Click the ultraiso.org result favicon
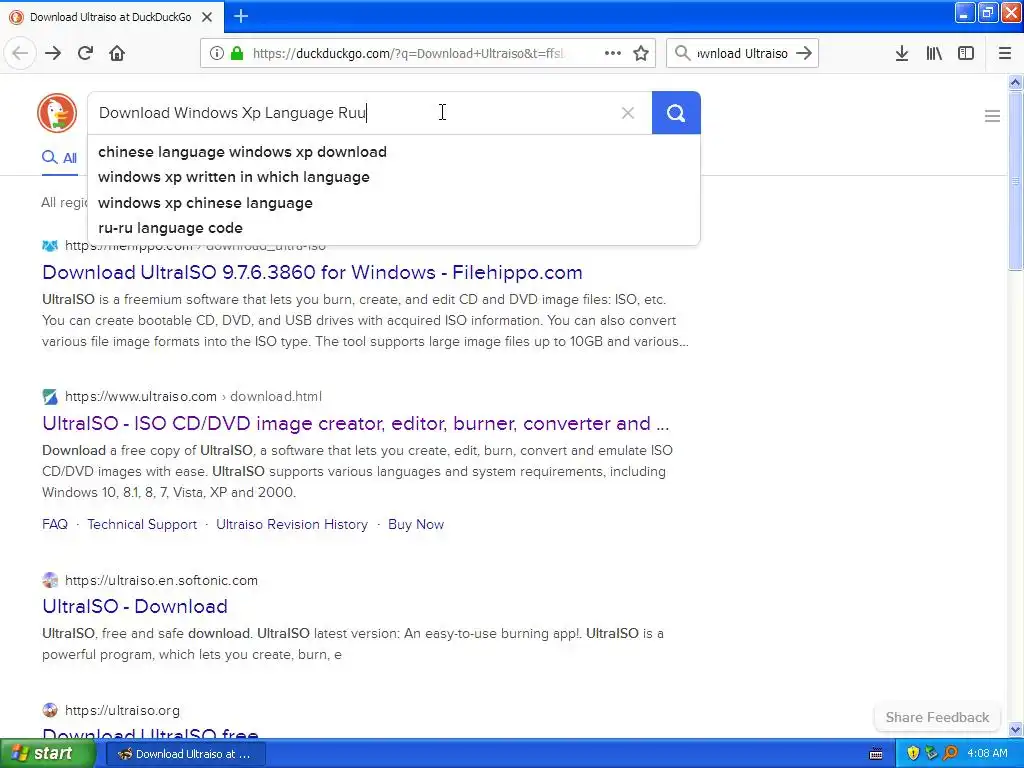1024x768 pixels. coord(50,710)
